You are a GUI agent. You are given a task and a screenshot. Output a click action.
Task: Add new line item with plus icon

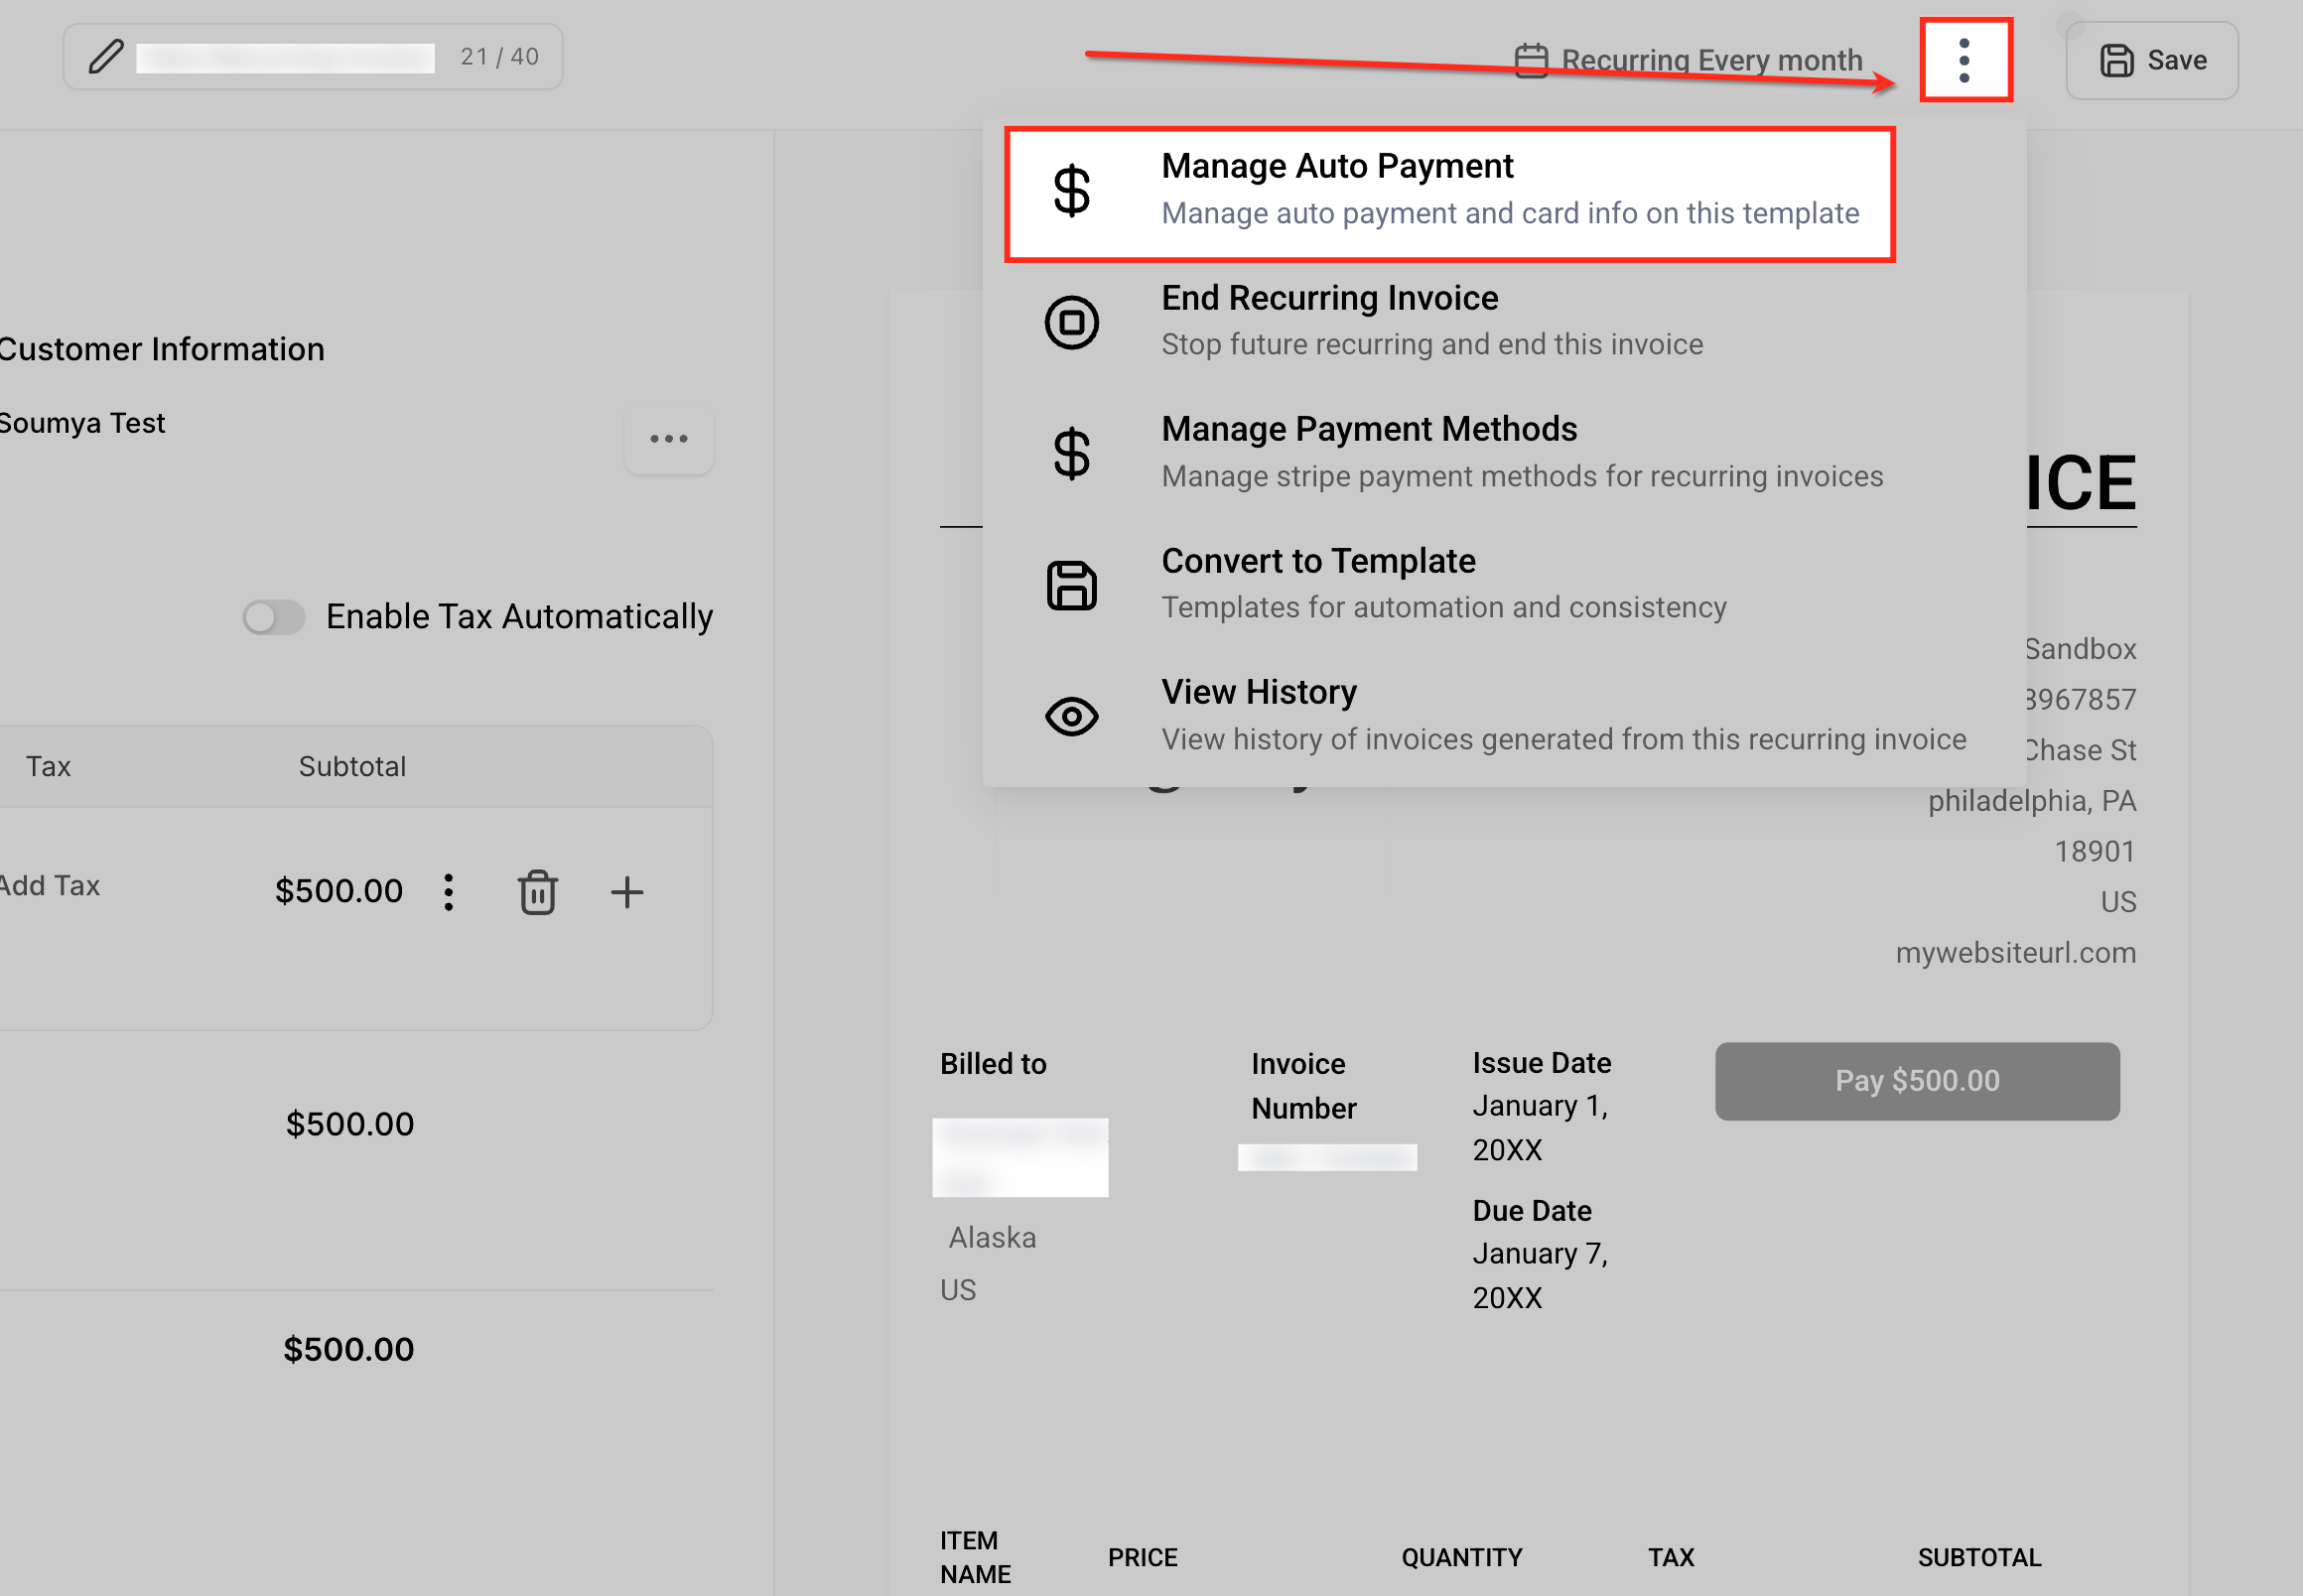pyautogui.click(x=627, y=891)
